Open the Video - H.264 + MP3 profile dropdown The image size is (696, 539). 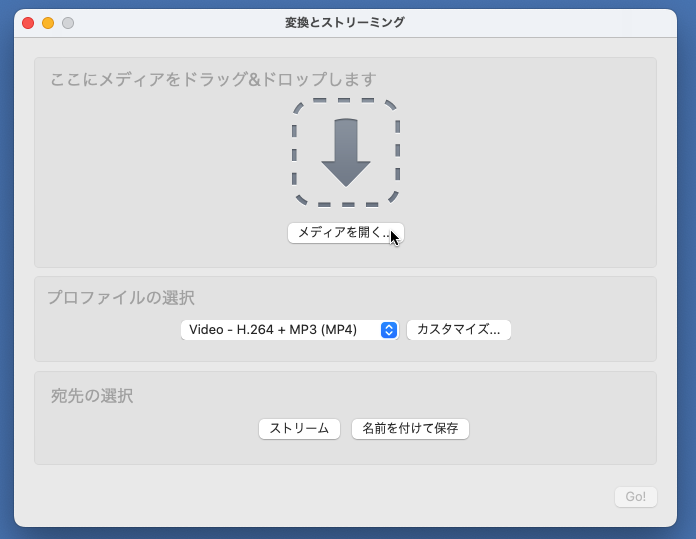(290, 330)
